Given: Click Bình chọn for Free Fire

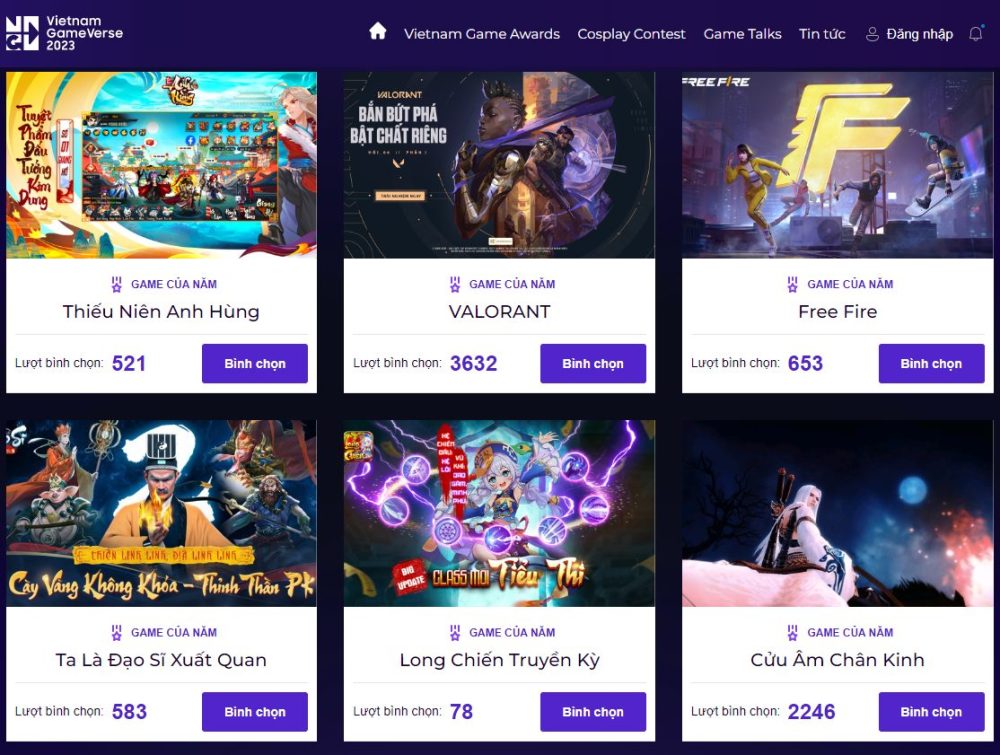Looking at the screenshot, I should click(x=931, y=363).
